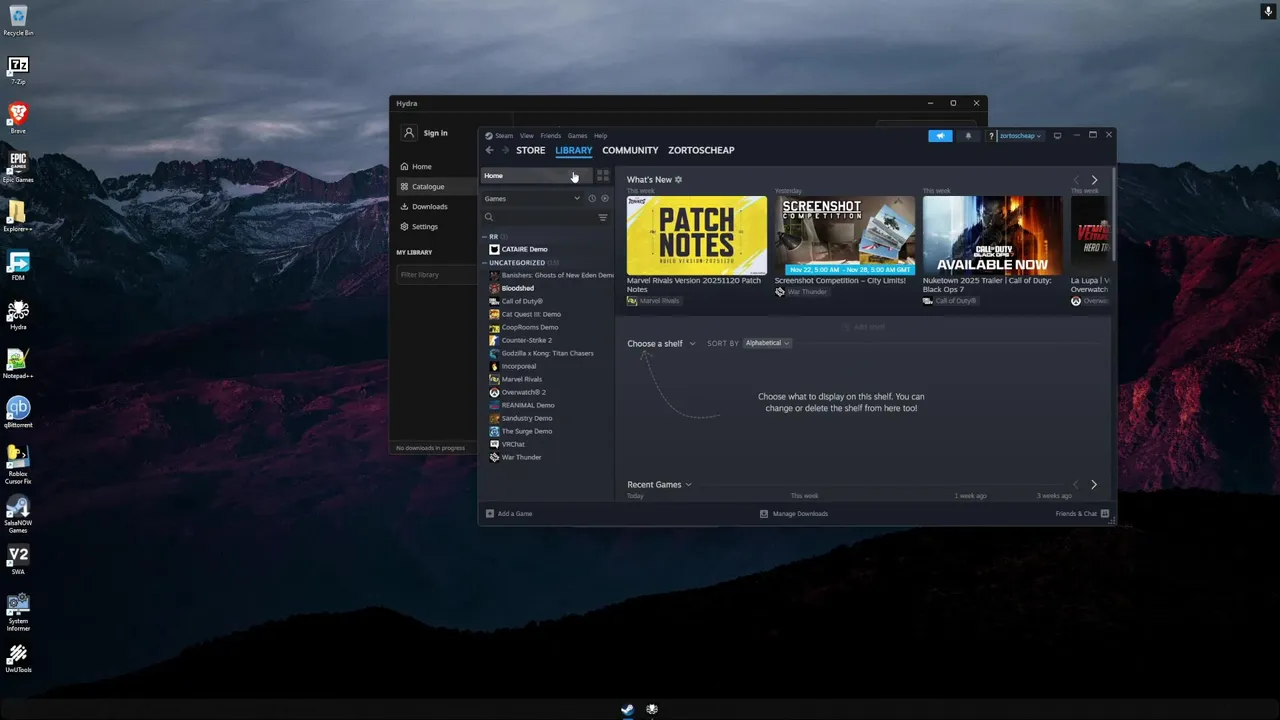Click the Steam back navigation arrow
Image resolution: width=1280 pixels, height=720 pixels.
(x=489, y=150)
